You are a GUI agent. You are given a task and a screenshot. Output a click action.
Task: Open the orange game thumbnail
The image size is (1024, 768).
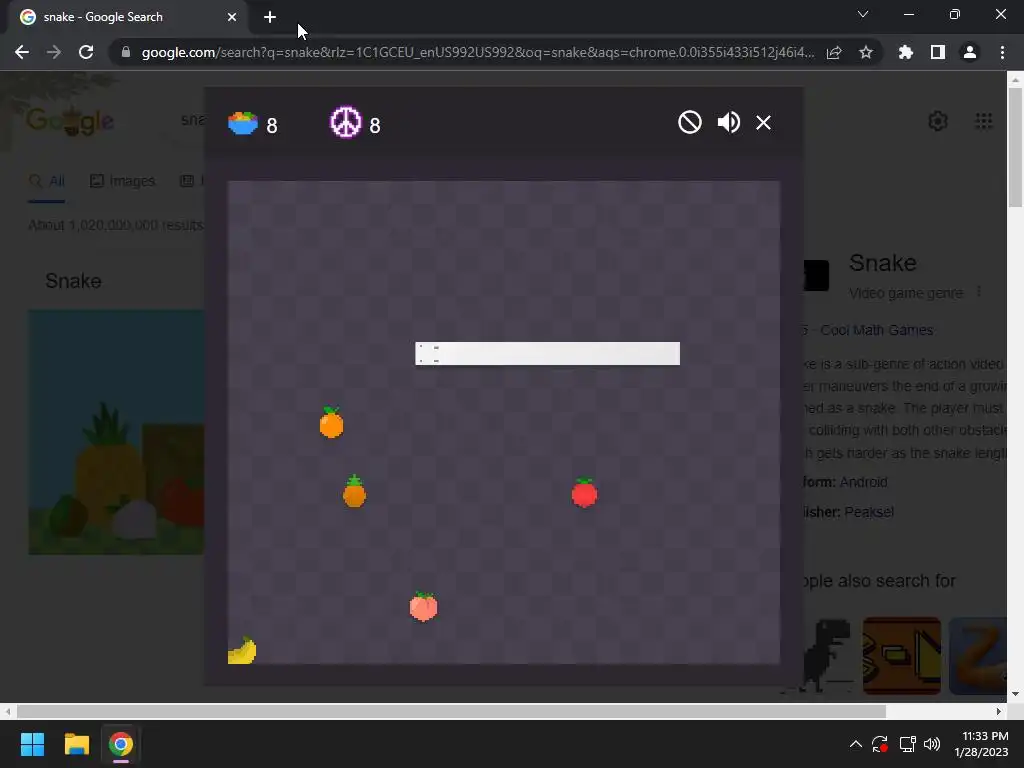pos(902,656)
